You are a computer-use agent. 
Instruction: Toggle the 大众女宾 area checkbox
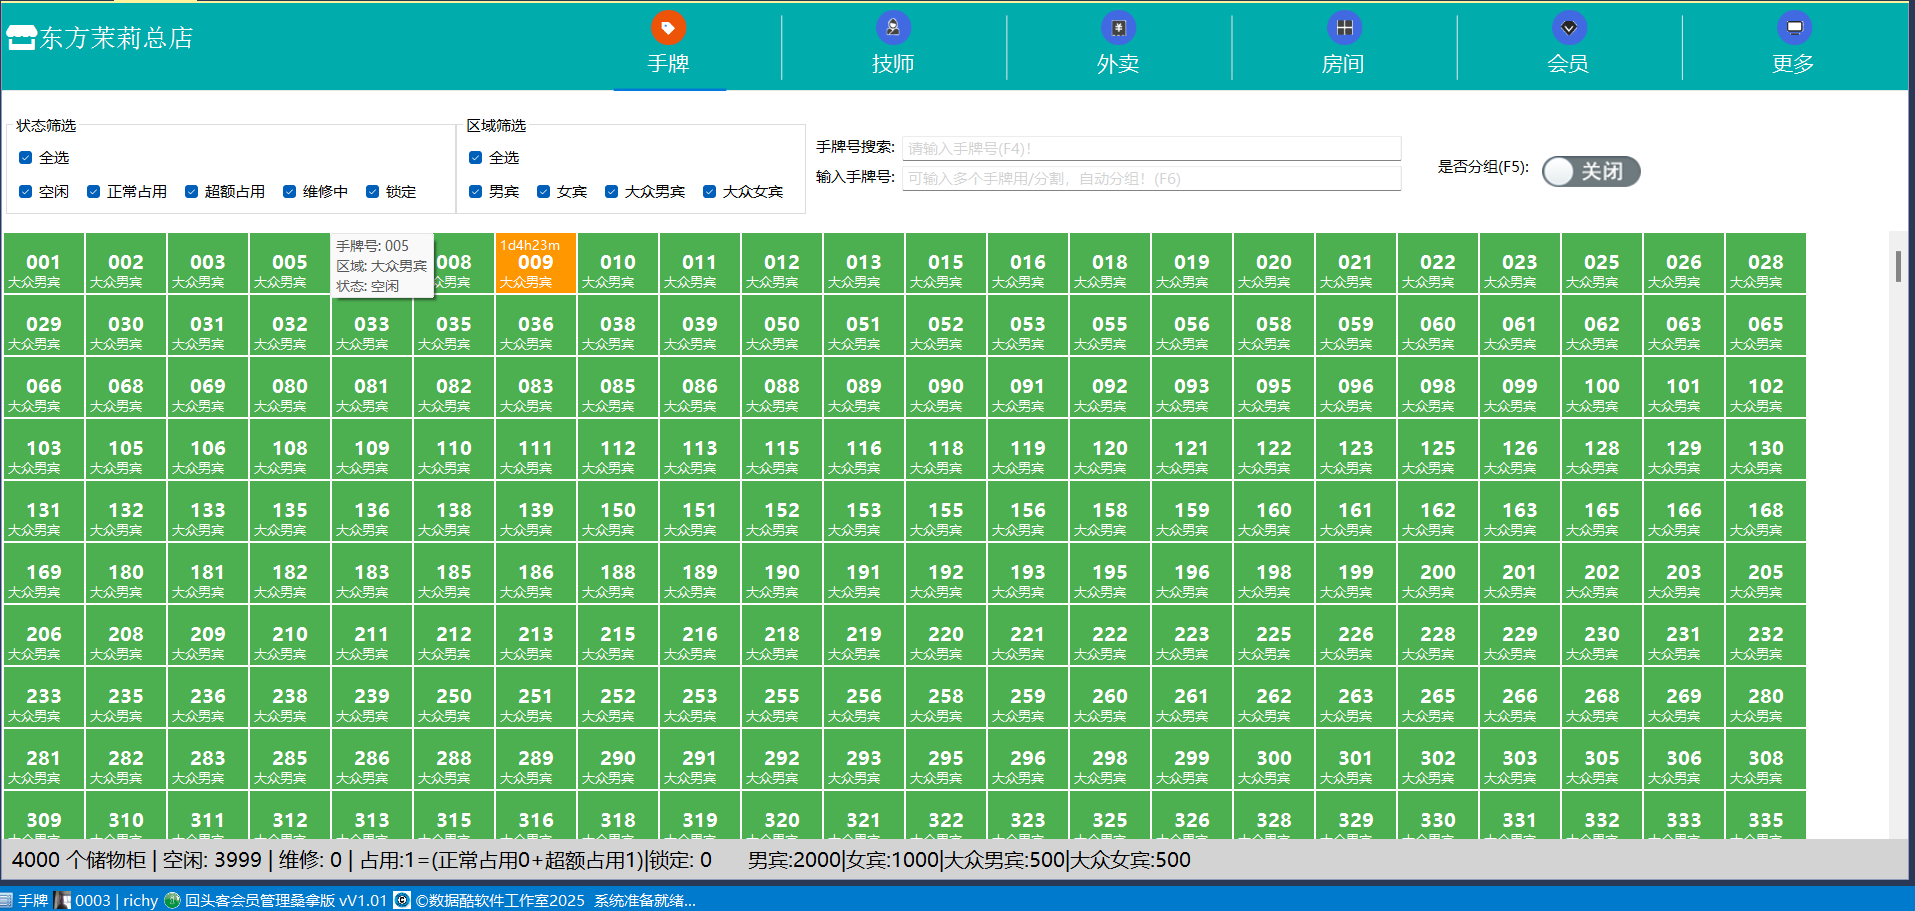[x=710, y=192]
